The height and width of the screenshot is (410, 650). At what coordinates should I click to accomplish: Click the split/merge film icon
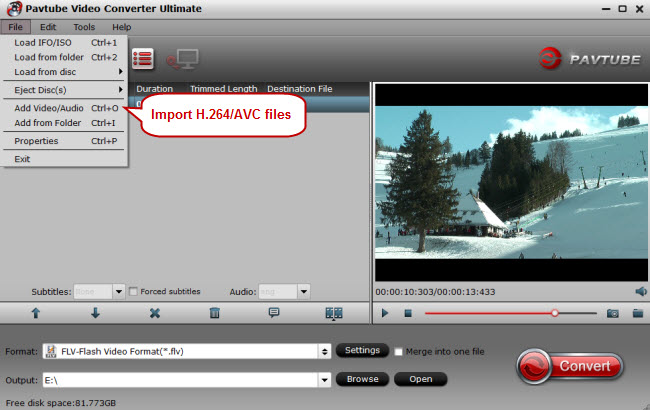click(x=334, y=313)
